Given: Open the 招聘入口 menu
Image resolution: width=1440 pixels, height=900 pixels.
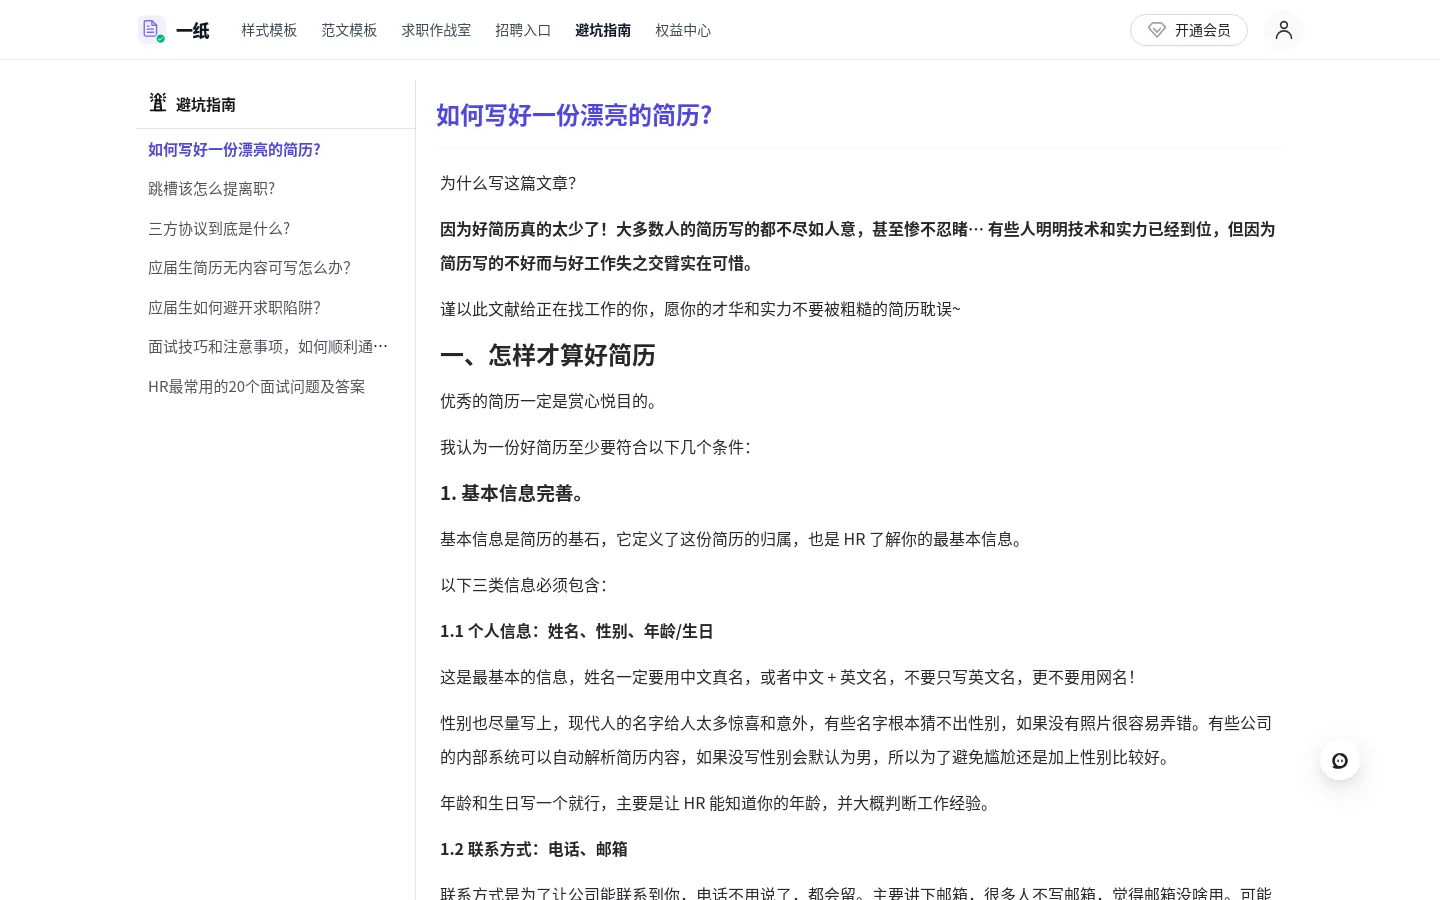Looking at the screenshot, I should coord(523,30).
